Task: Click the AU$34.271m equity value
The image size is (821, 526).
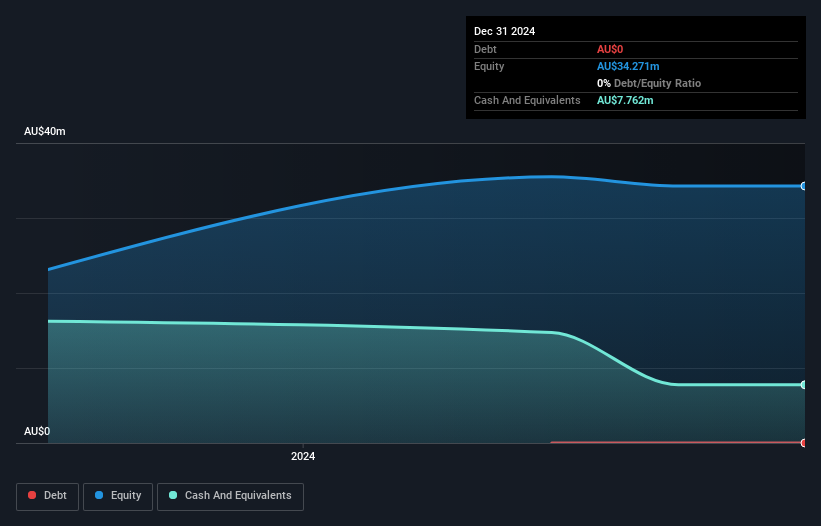Action: click(x=628, y=66)
